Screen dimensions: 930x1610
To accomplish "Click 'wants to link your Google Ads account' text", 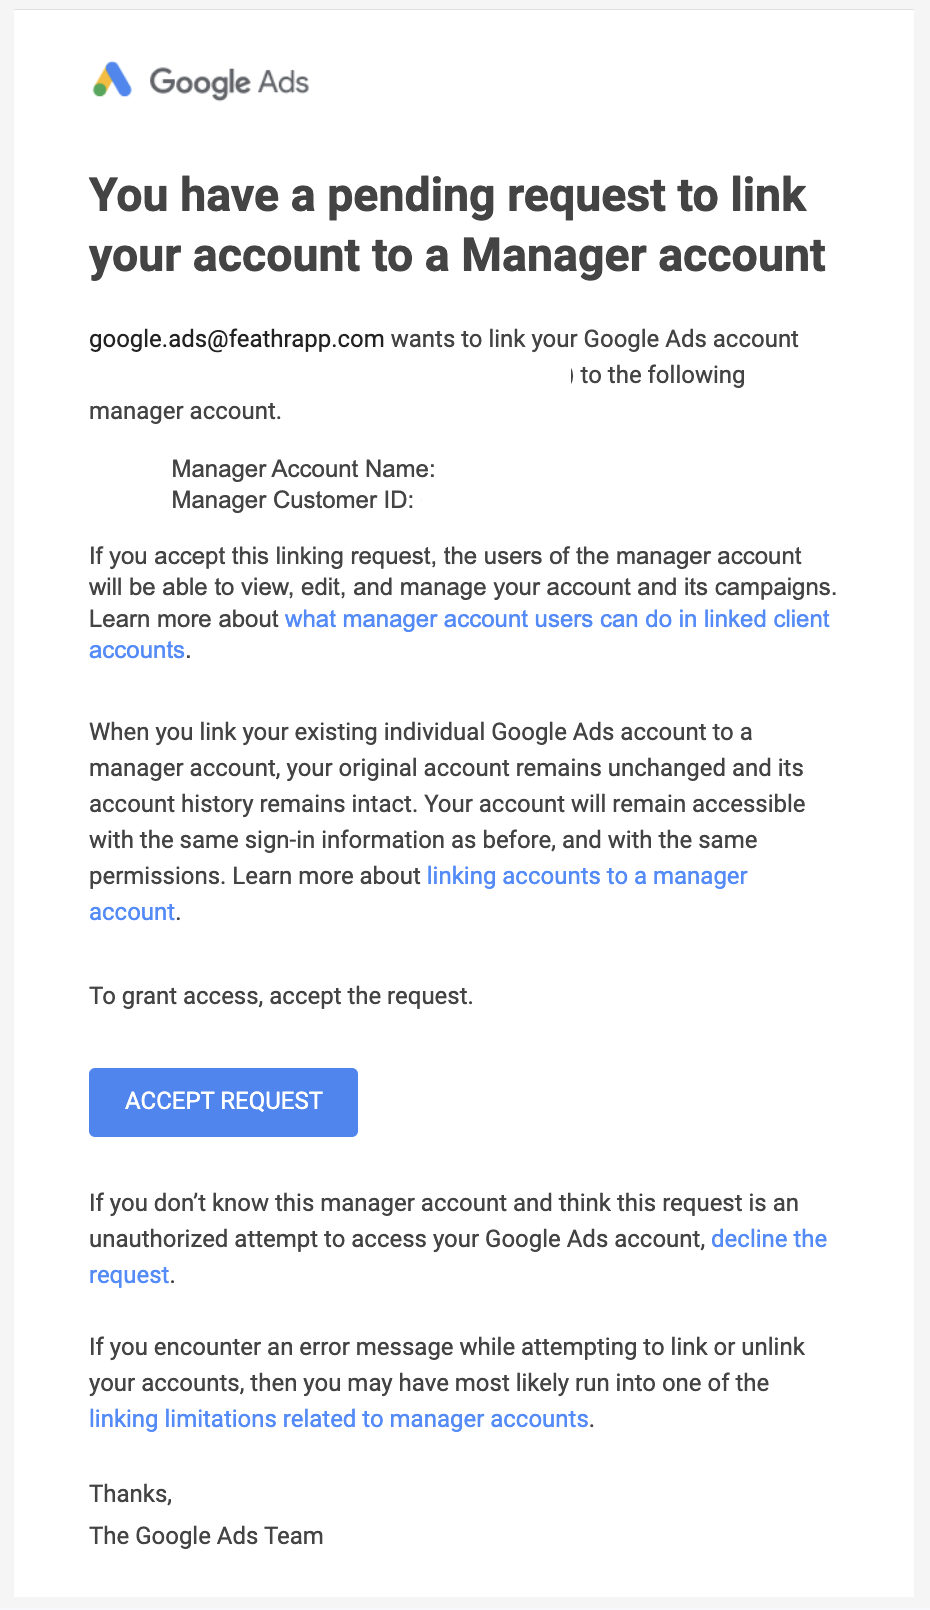I will point(595,339).
